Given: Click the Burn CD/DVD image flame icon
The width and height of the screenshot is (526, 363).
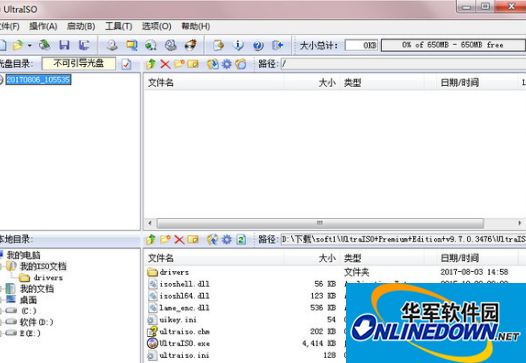Looking at the screenshot, I should coord(191,45).
